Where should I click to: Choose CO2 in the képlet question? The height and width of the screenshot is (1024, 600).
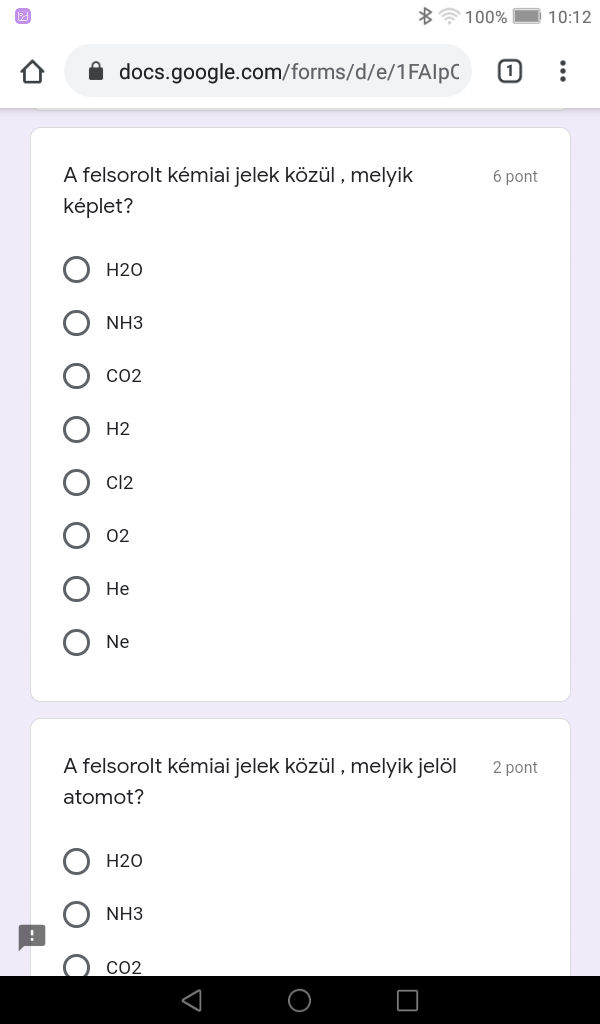coord(77,376)
